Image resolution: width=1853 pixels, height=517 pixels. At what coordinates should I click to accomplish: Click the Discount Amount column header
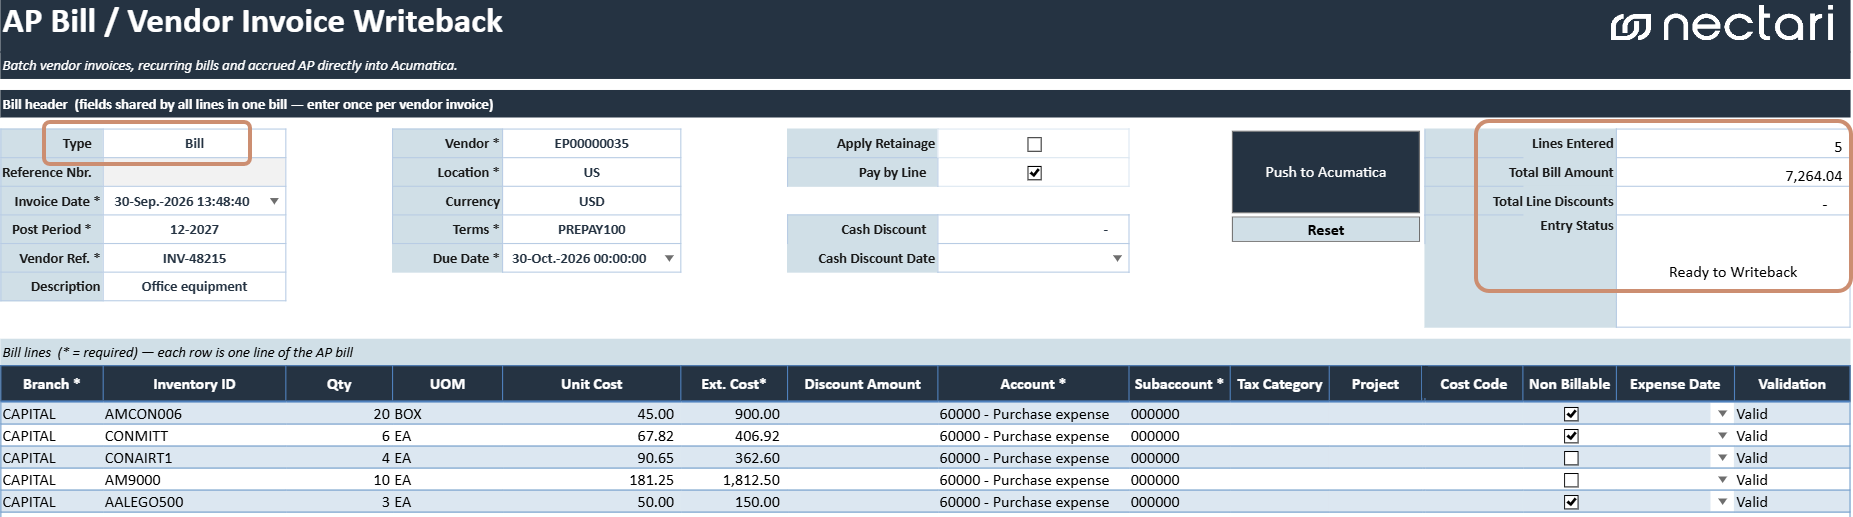pyautogui.click(x=862, y=384)
